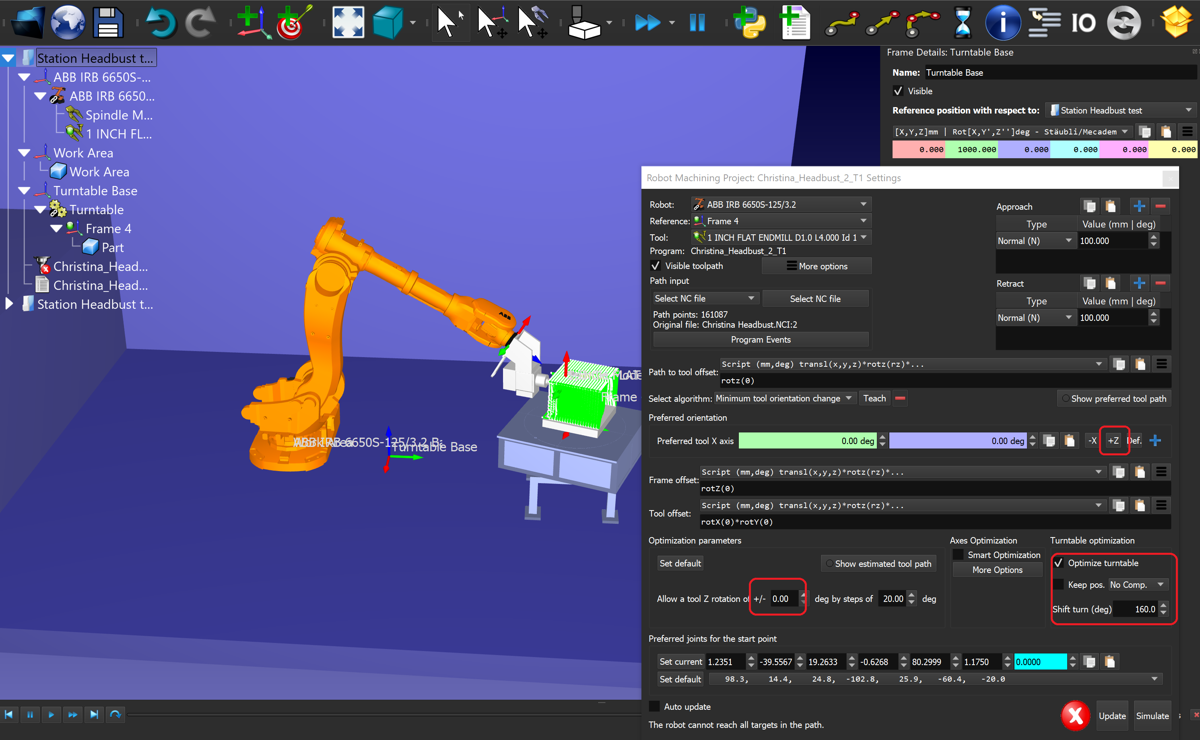The image size is (1200, 740).
Task: Click the cyan joint value field
Action: tap(1040, 662)
